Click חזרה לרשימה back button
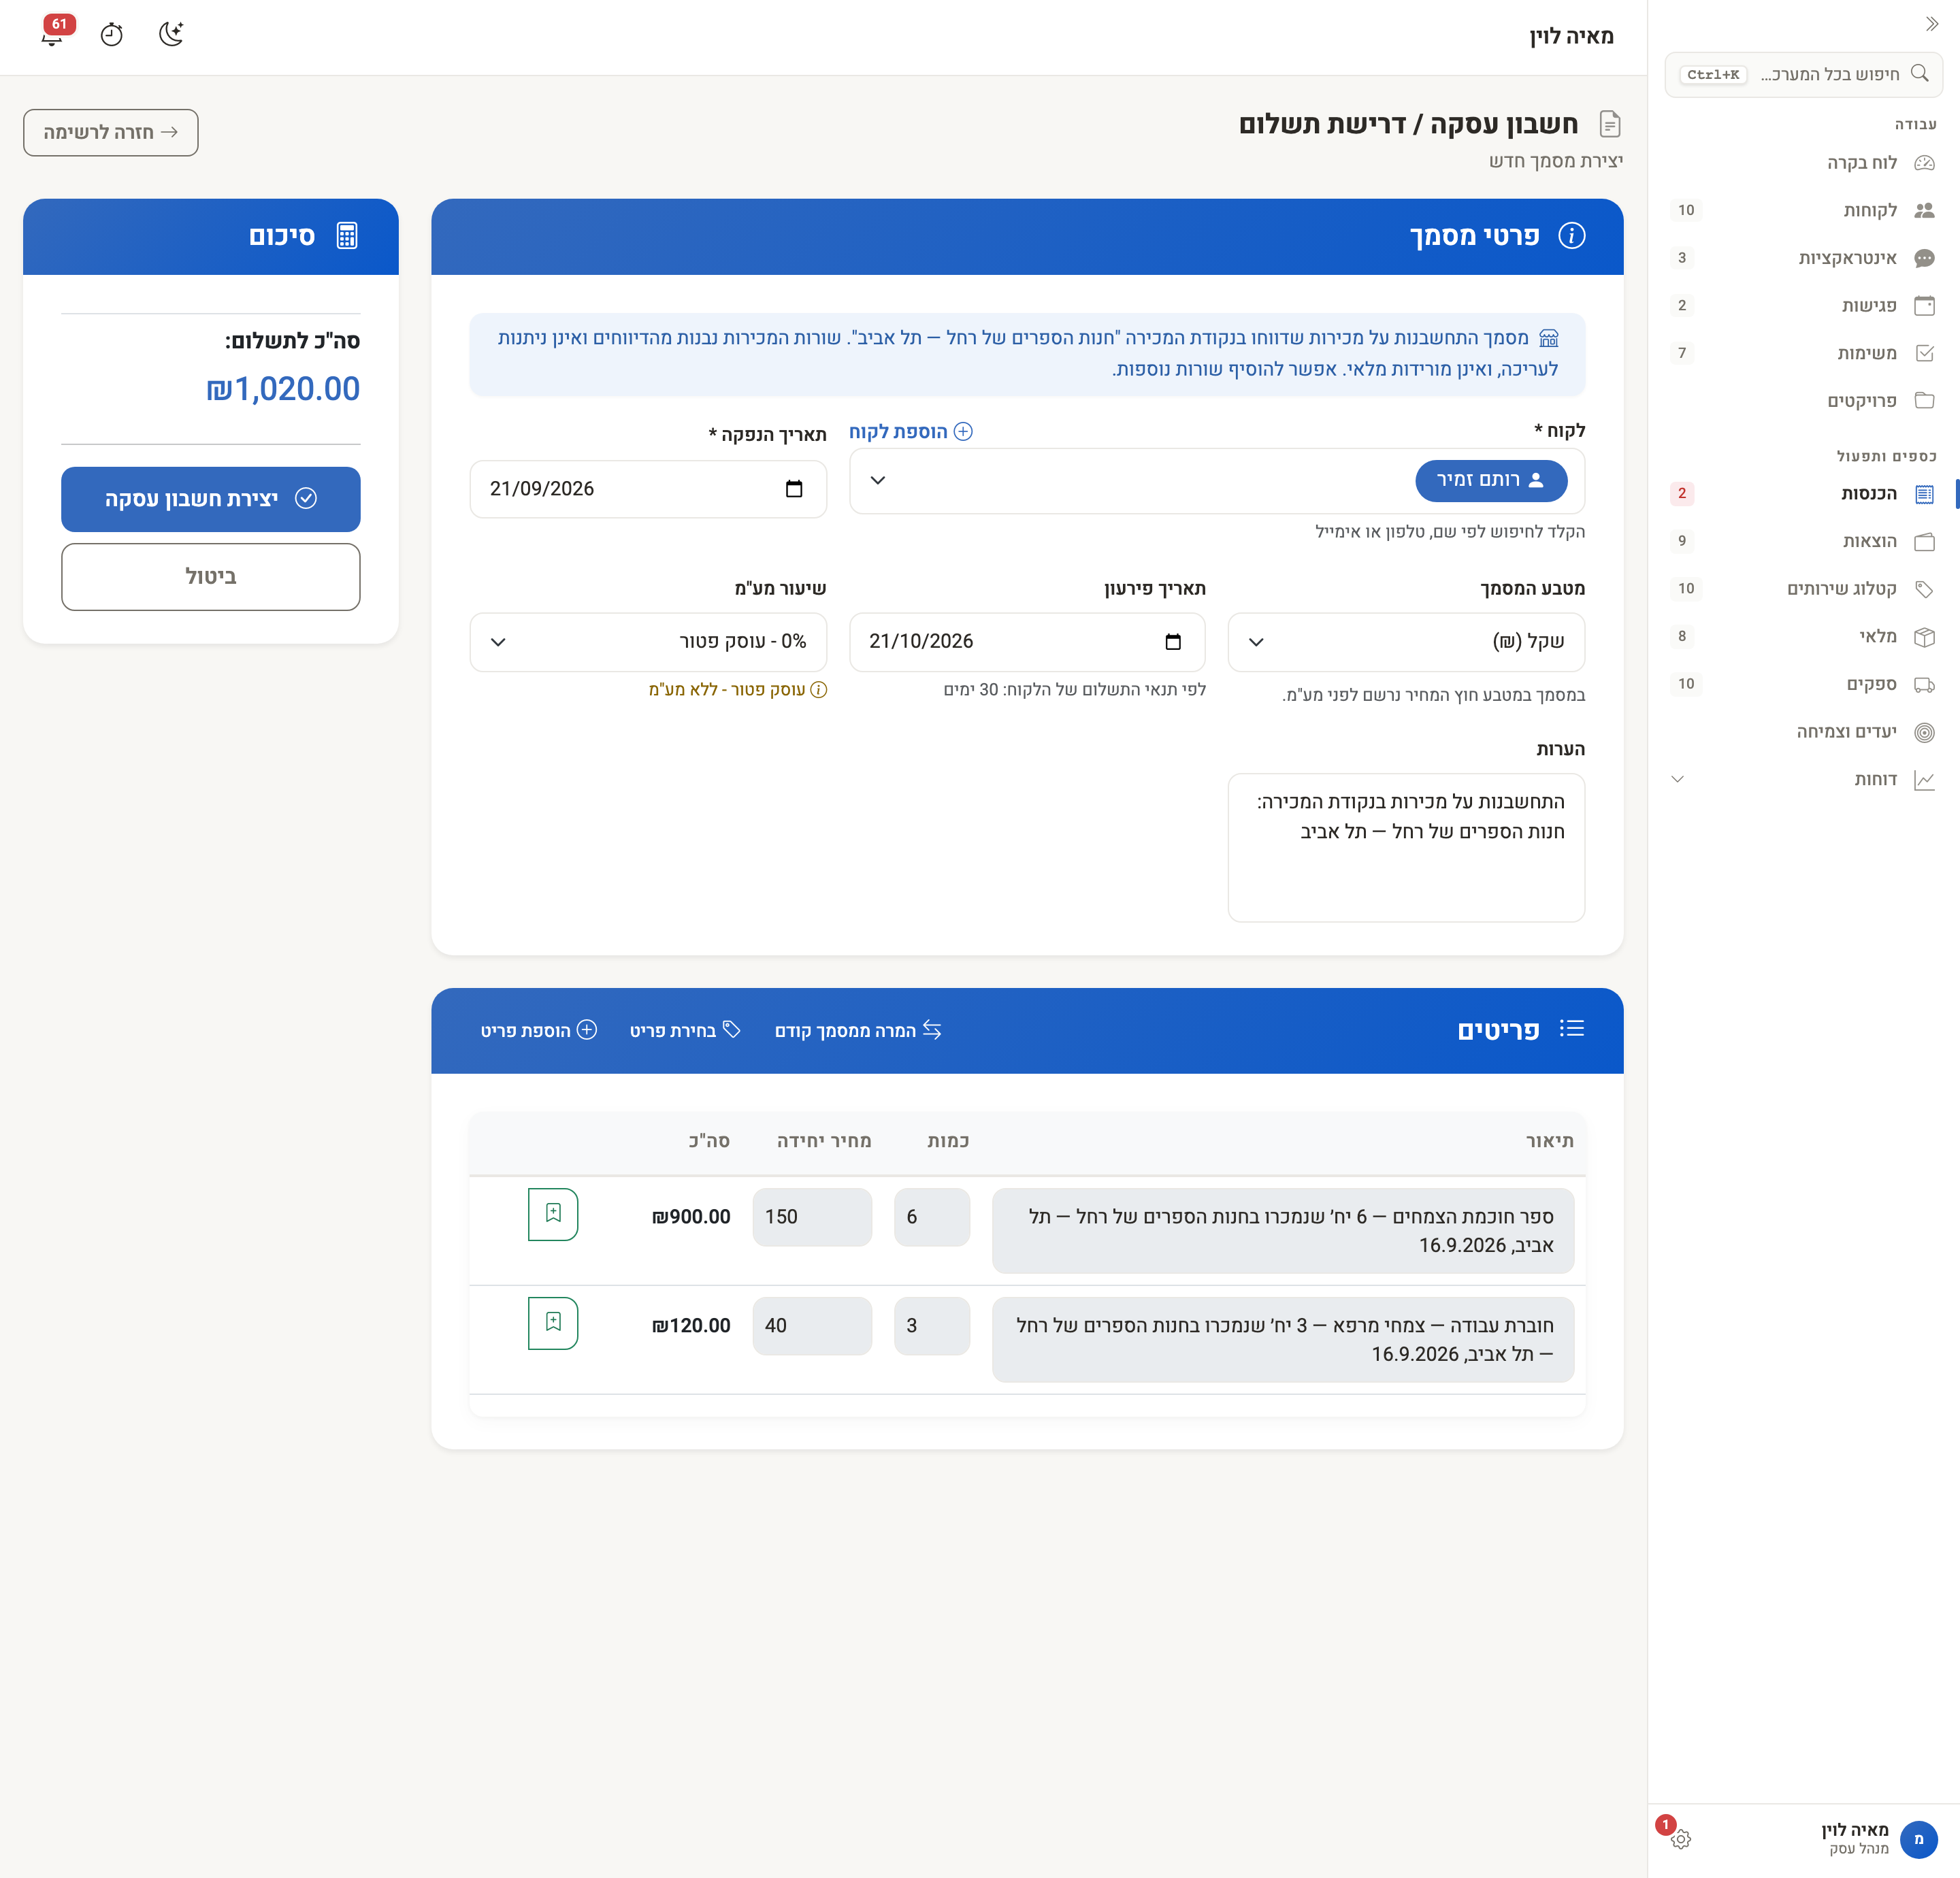The height and width of the screenshot is (1878, 1960). [x=111, y=133]
